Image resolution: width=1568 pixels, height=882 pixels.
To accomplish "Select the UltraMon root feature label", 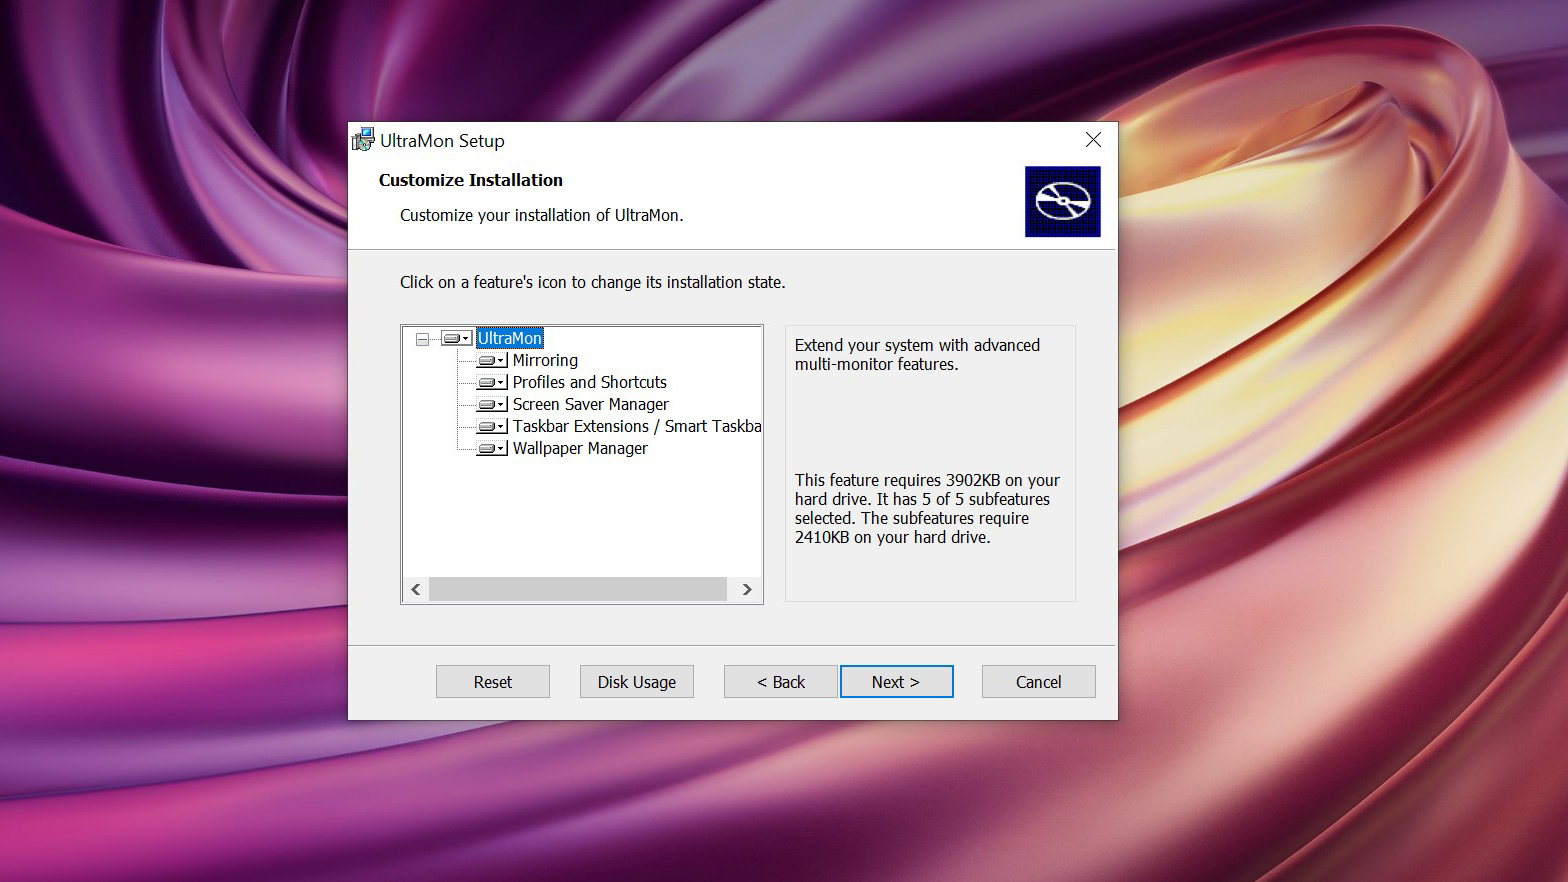I will click(510, 339).
